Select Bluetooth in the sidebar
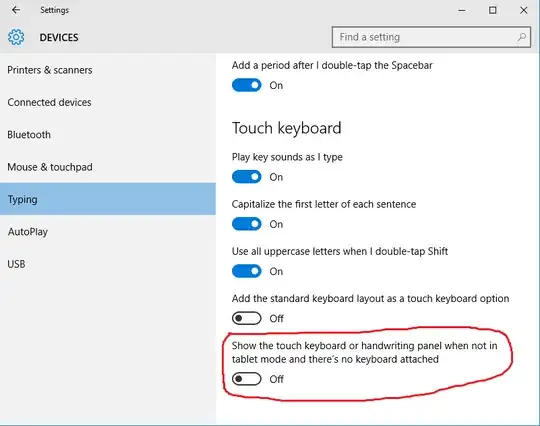The height and width of the screenshot is (426, 540). 108,135
